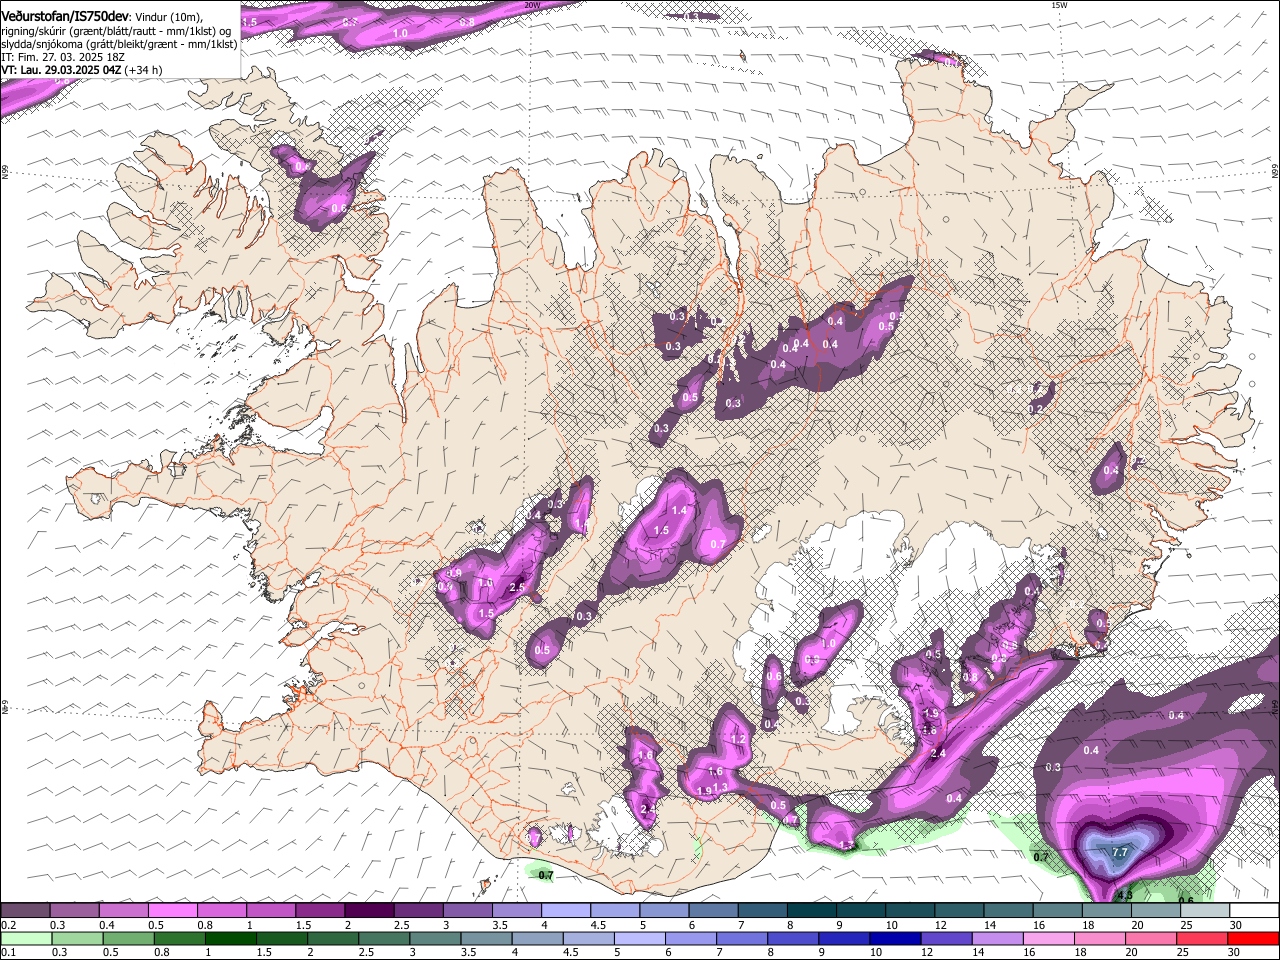Click bottom legend row swatch starting at 3
Viewport: 1280px width, 960px height.
(x=437, y=939)
